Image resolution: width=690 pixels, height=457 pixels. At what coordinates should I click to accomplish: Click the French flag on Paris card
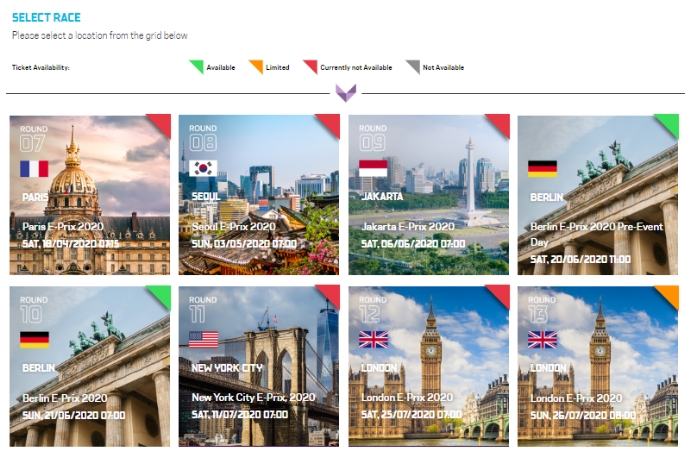(x=34, y=169)
